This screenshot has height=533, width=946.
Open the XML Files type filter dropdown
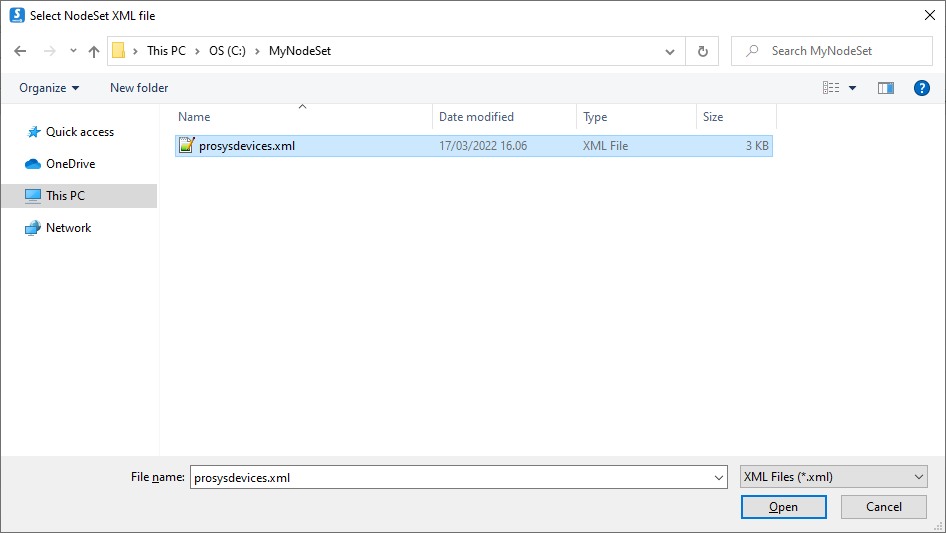[x=833, y=478]
